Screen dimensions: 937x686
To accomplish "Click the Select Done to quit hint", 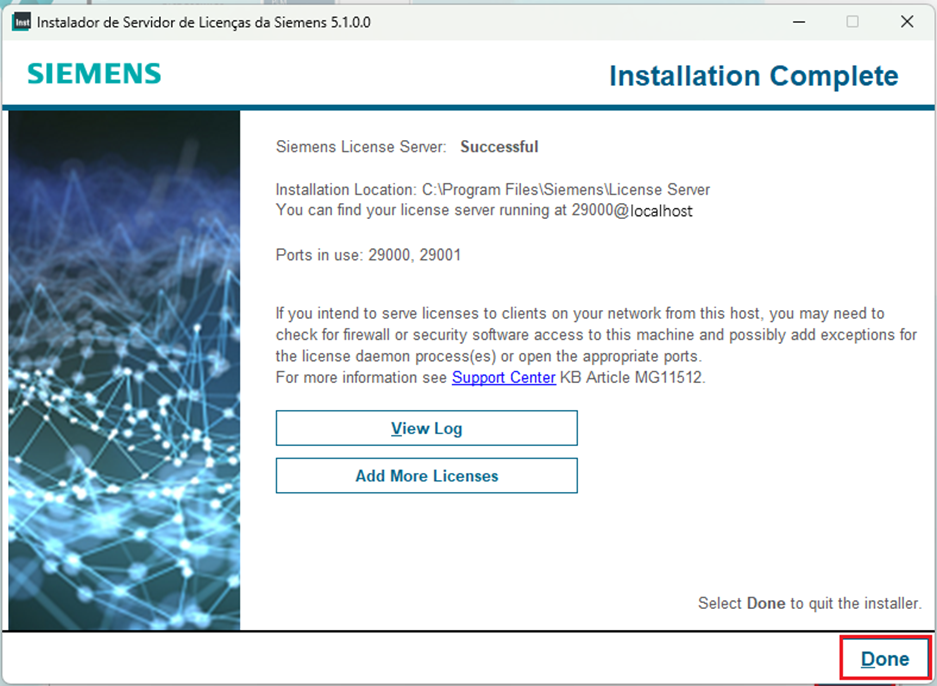I will click(809, 604).
